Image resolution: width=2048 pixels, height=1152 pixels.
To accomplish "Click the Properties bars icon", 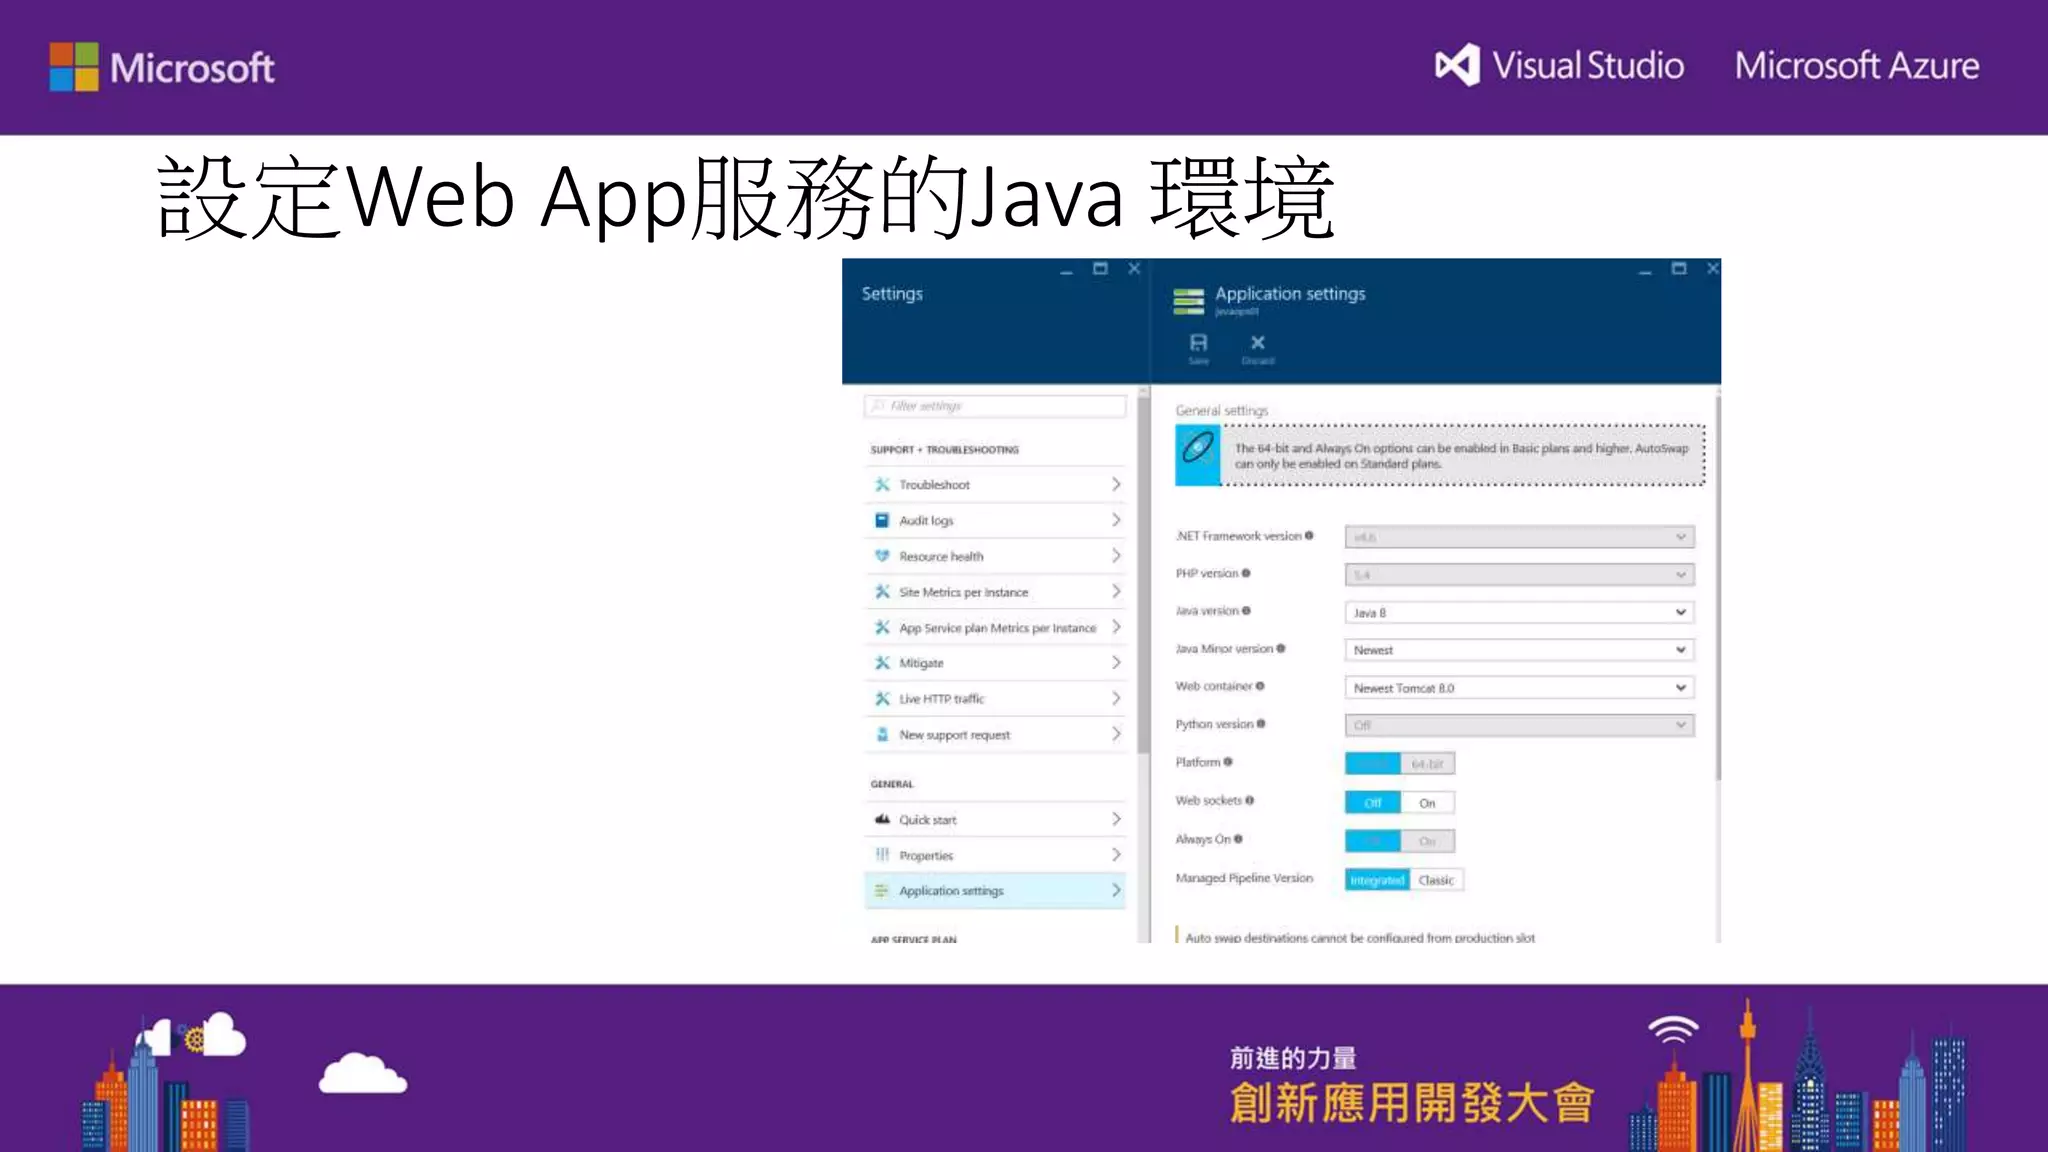I will pos(882,855).
